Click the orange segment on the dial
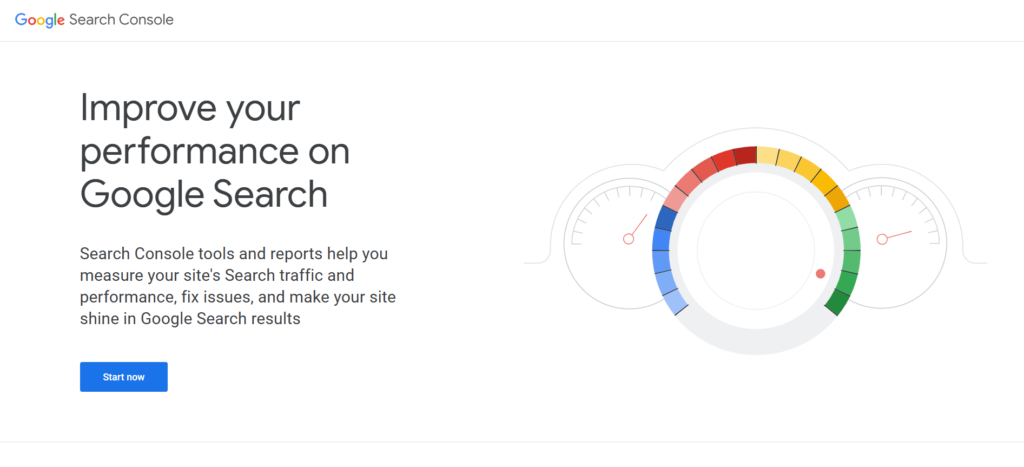Viewport: 1024px width, 467px height. click(837, 199)
